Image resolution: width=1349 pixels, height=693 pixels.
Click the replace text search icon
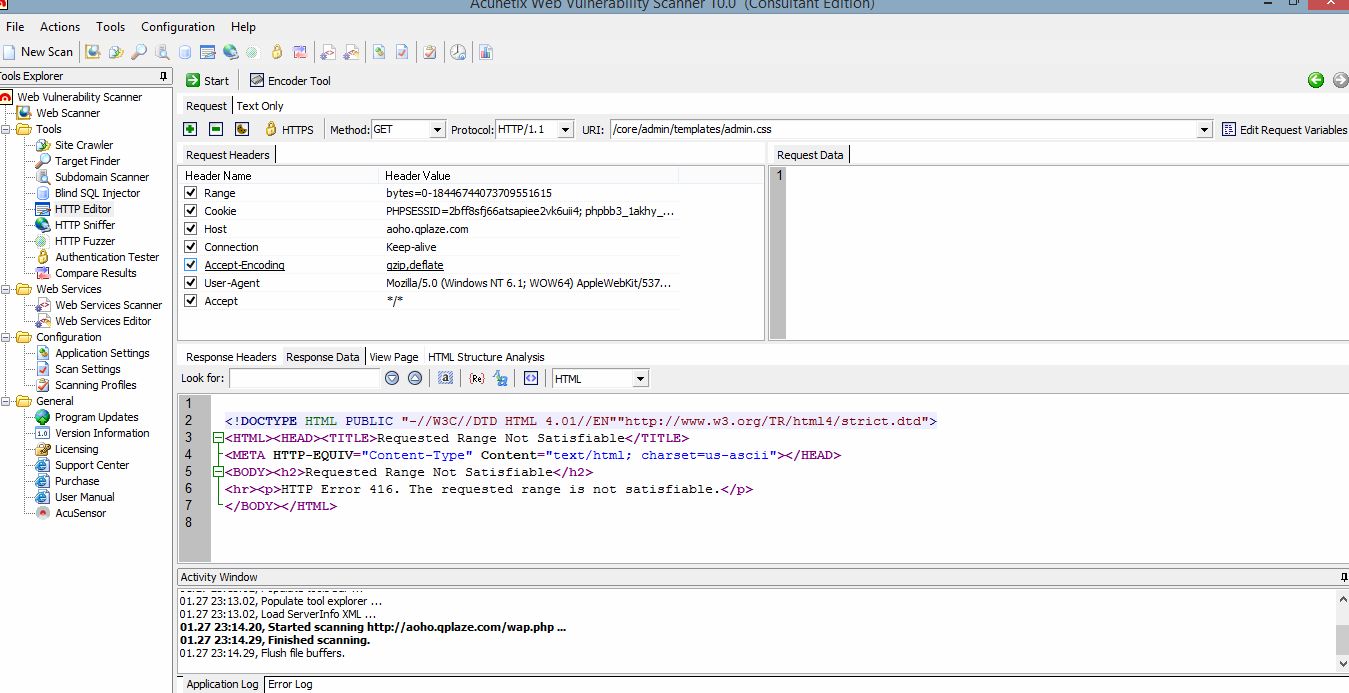(x=500, y=378)
